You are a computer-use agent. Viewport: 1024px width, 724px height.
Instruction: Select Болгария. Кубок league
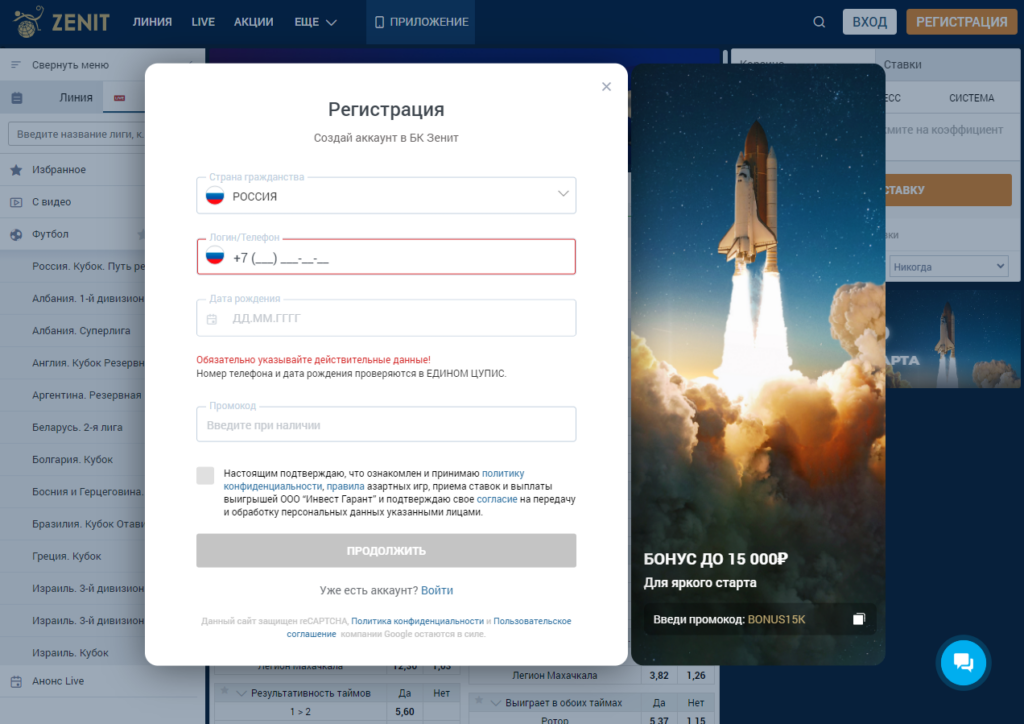click(72, 460)
